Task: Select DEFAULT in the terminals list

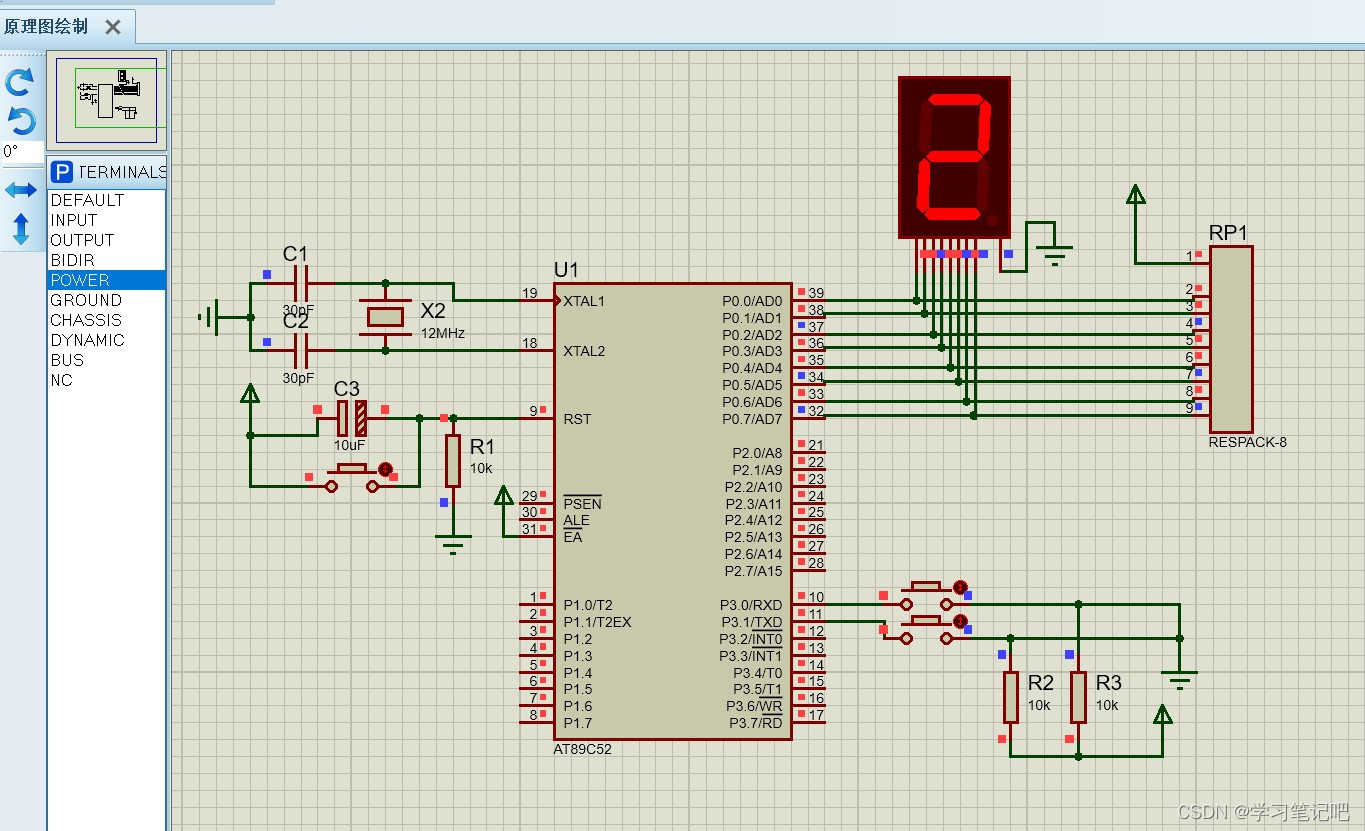Action: point(106,200)
